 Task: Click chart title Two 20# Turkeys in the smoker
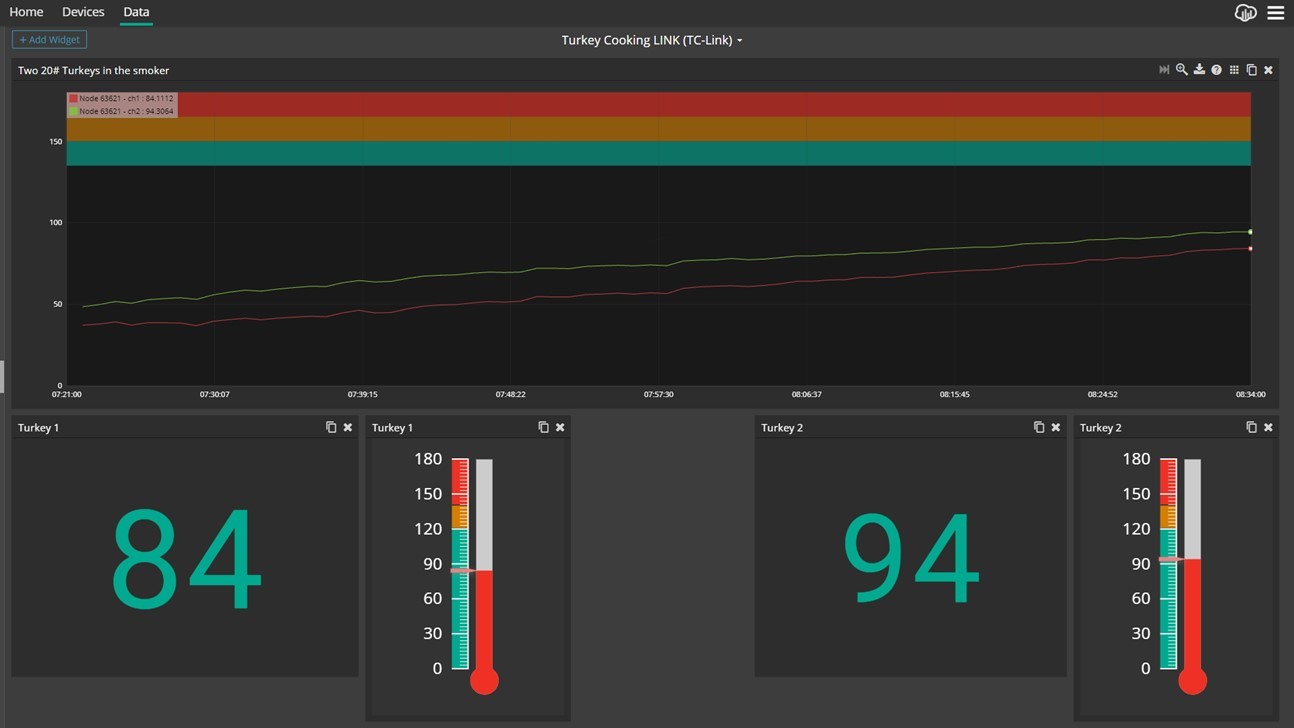pos(93,70)
